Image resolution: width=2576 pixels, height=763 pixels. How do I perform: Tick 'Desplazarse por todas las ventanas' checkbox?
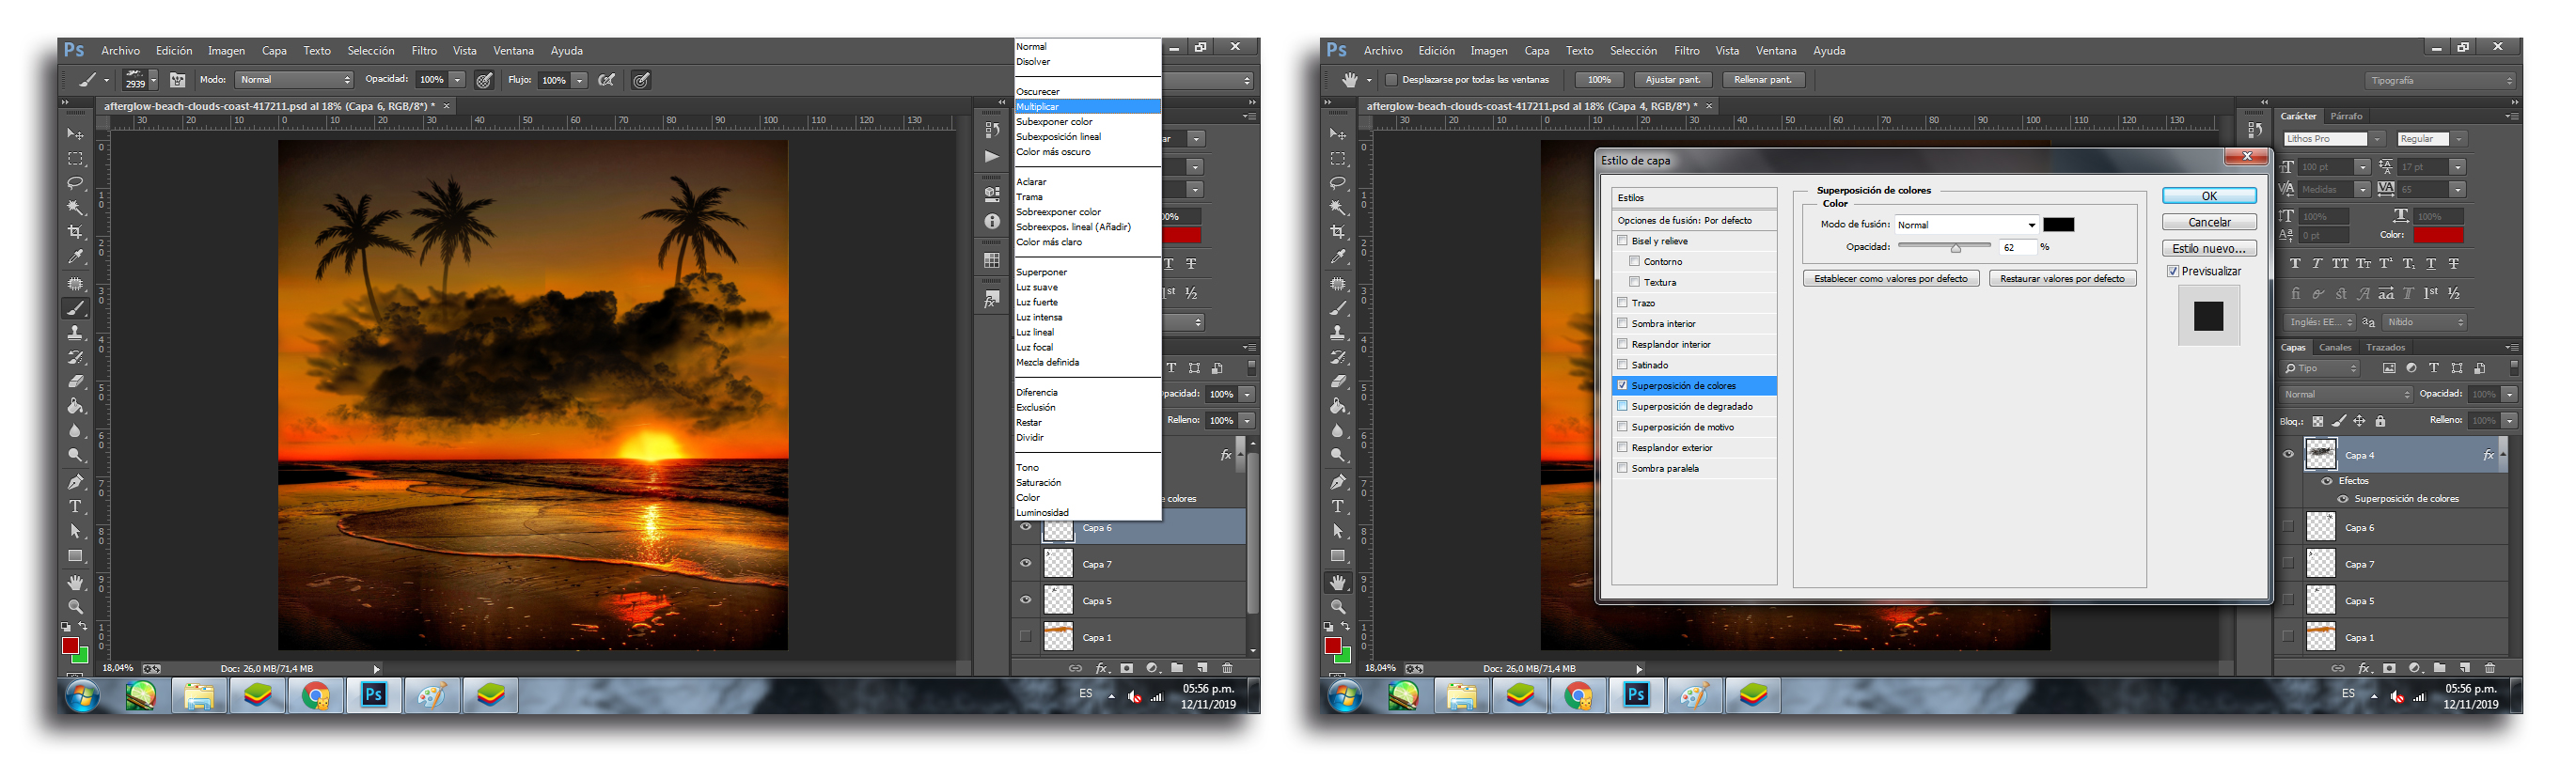click(x=1391, y=80)
